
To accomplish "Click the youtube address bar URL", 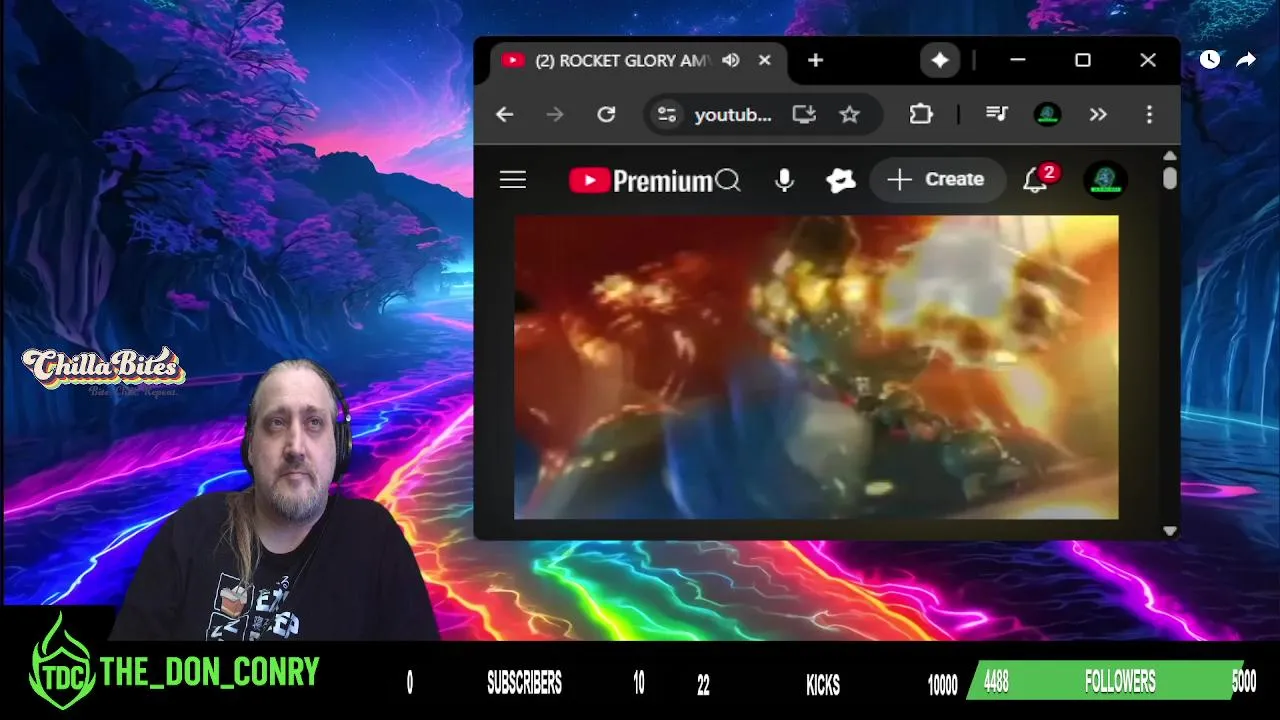I will point(733,115).
